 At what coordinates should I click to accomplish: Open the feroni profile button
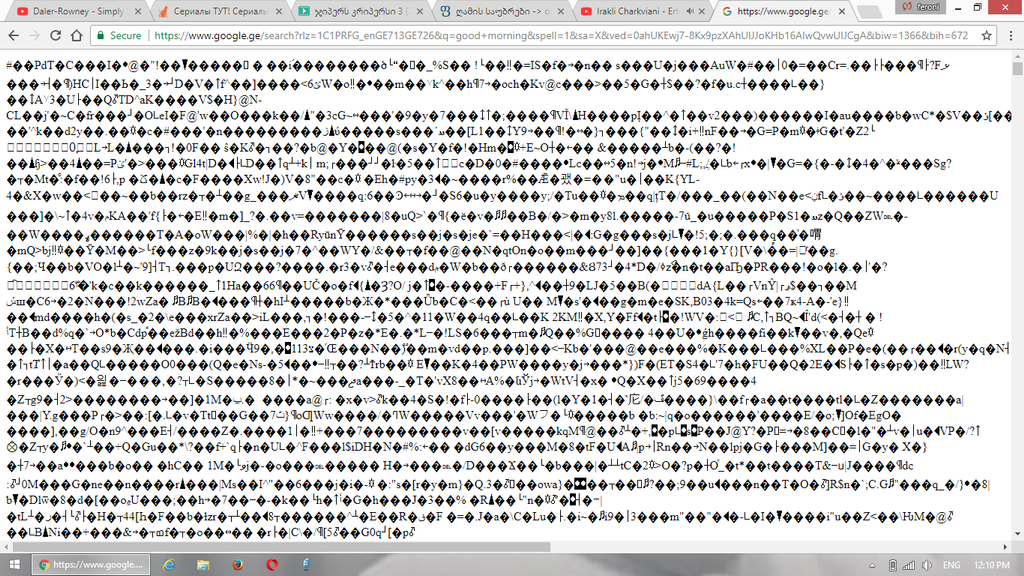920,7
